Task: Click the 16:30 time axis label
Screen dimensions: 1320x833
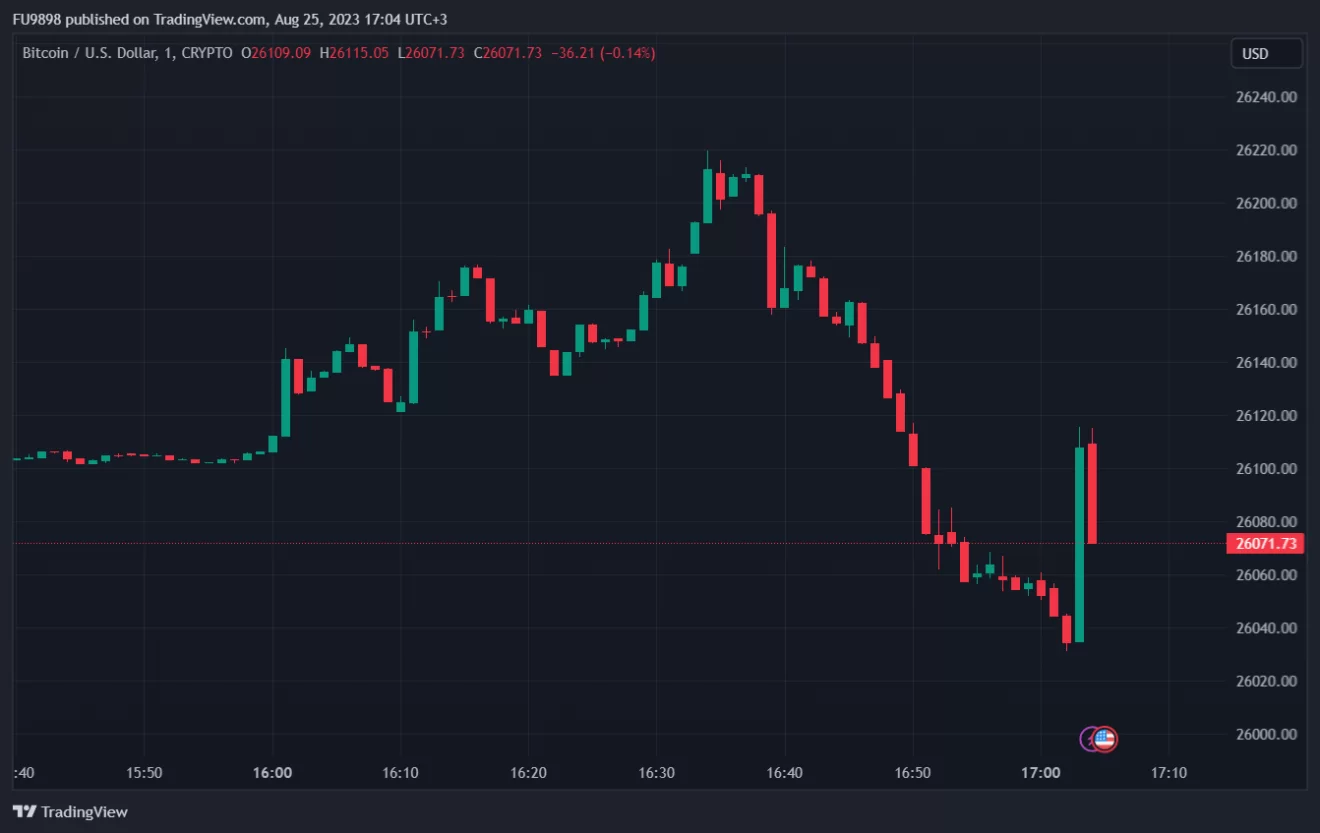Action: pyautogui.click(x=656, y=773)
